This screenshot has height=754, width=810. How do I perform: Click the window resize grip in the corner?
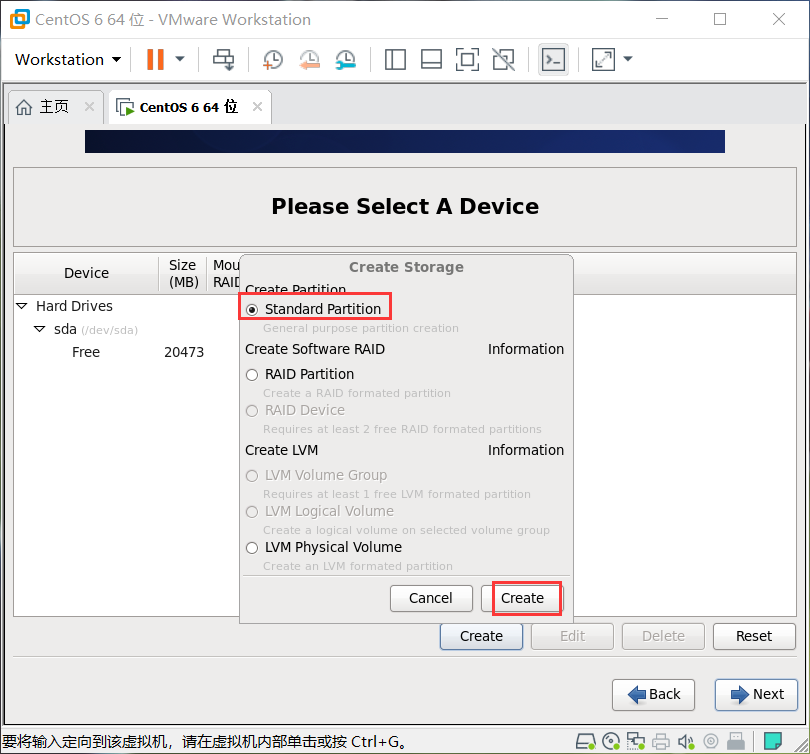pyautogui.click(x=802, y=745)
